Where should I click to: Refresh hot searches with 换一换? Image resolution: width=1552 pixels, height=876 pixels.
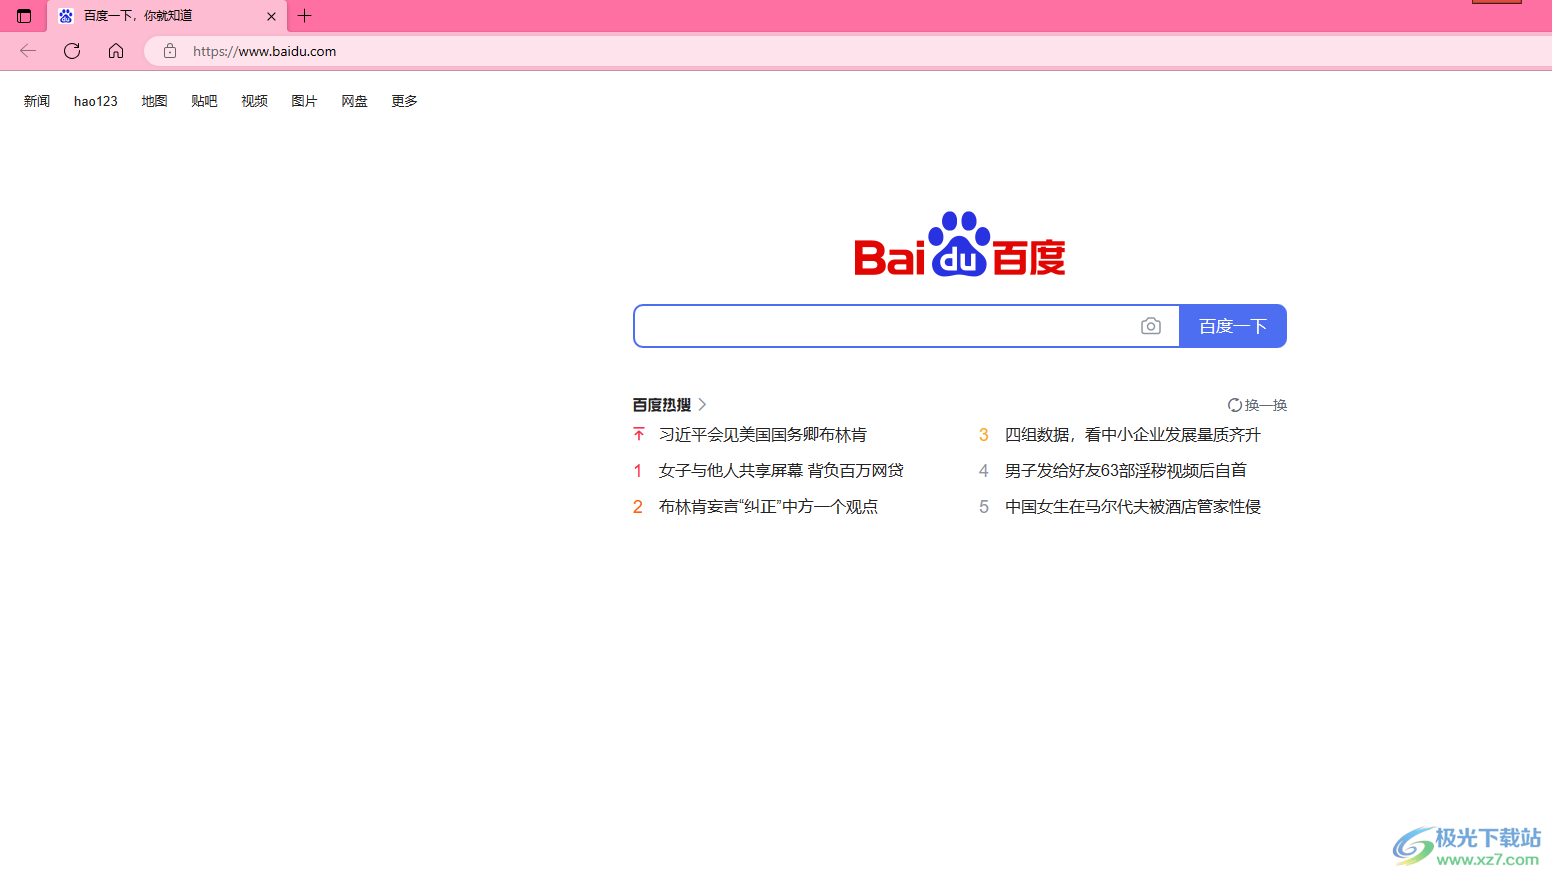pos(1257,405)
